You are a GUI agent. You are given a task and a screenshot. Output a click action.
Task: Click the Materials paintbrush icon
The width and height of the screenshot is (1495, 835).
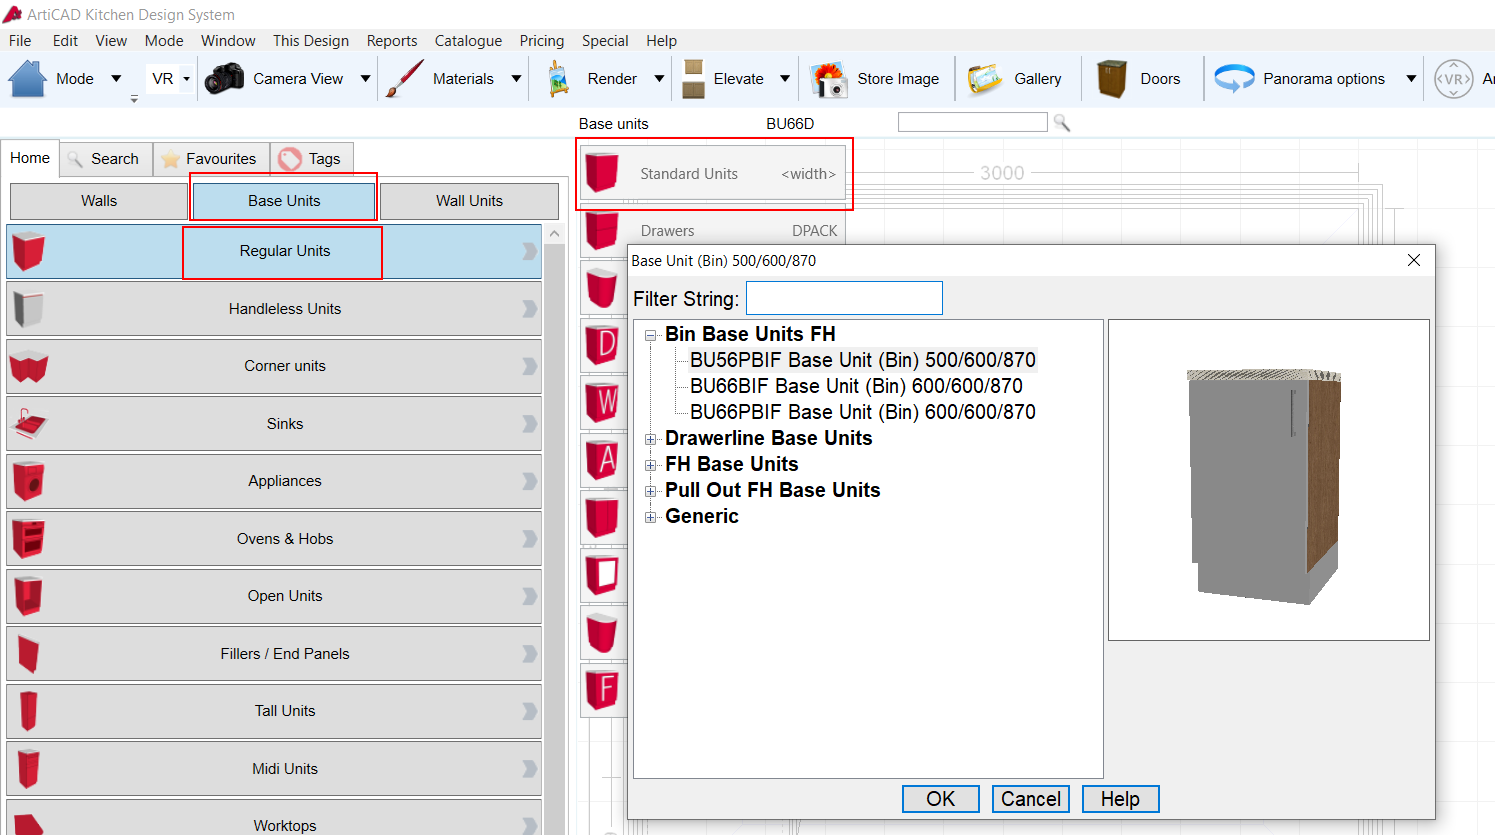tap(404, 78)
